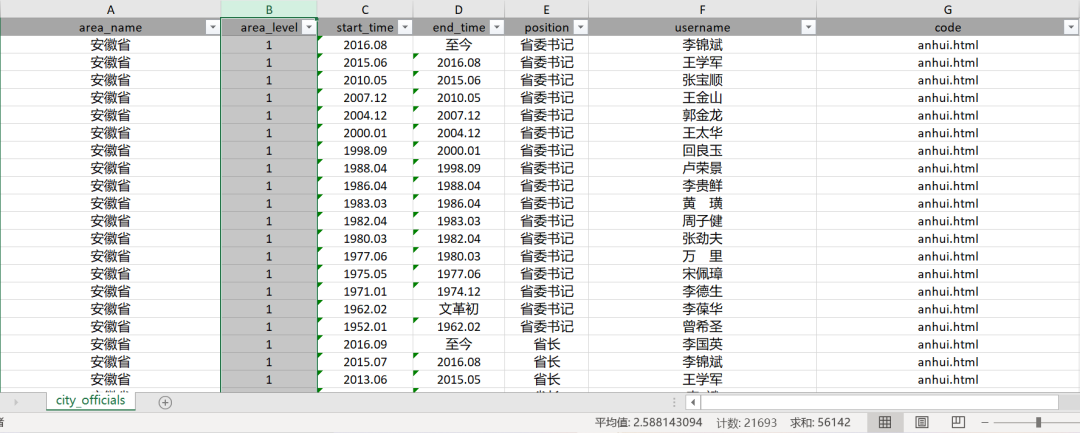The height and width of the screenshot is (433, 1080).
Task: Click username cell 黄 璜
Action: point(703,203)
